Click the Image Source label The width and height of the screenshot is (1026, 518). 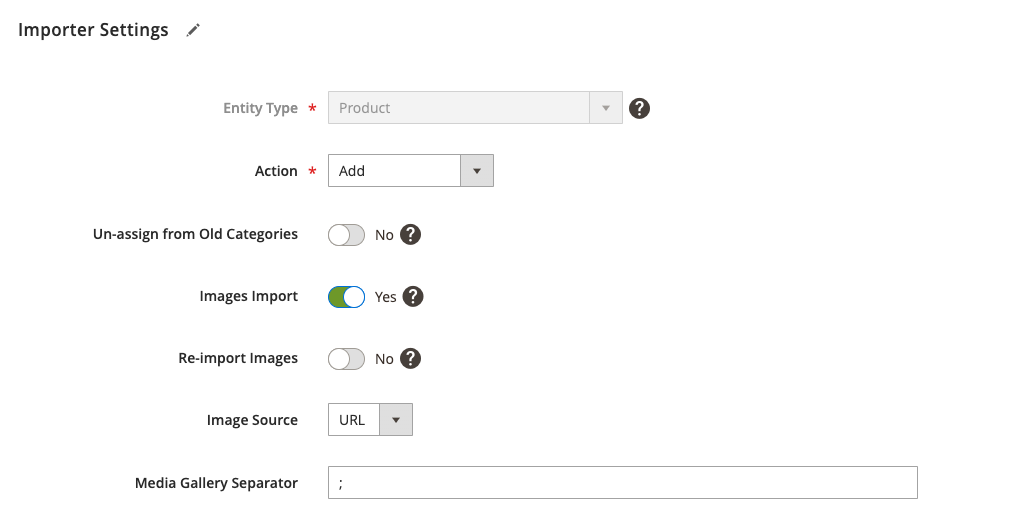tap(252, 420)
